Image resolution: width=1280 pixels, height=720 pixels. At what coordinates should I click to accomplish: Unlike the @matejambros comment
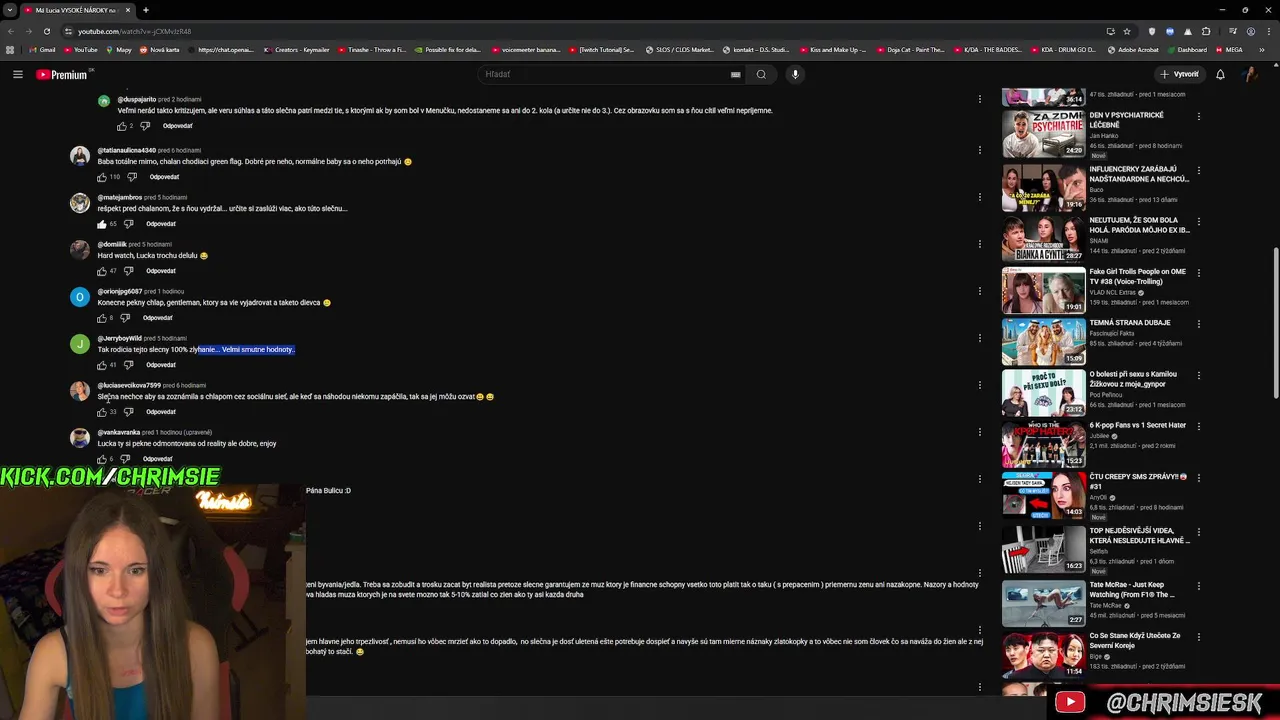click(102, 224)
